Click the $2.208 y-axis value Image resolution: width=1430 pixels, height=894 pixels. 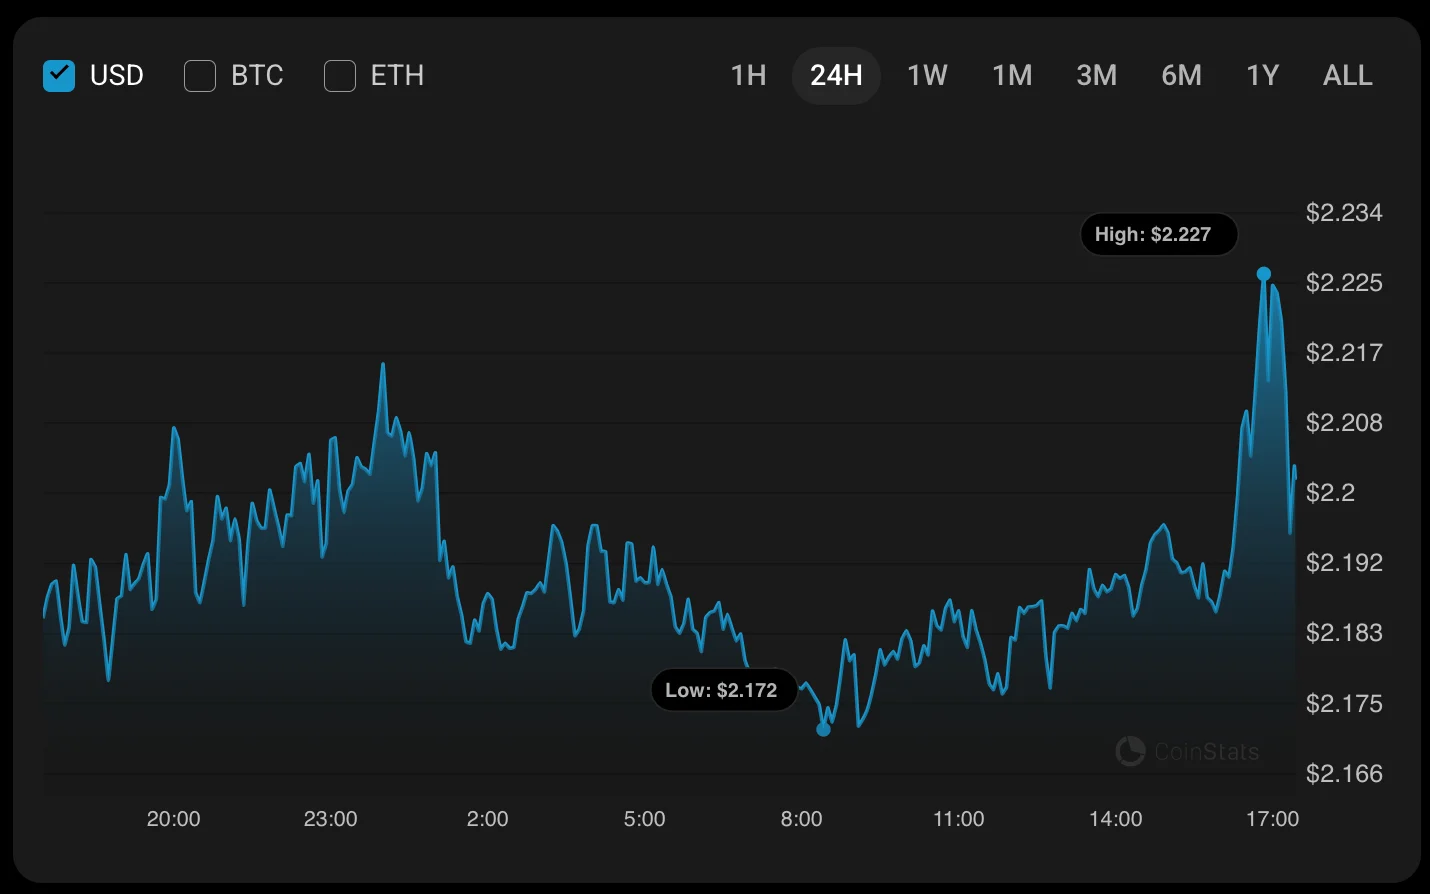click(x=1344, y=423)
